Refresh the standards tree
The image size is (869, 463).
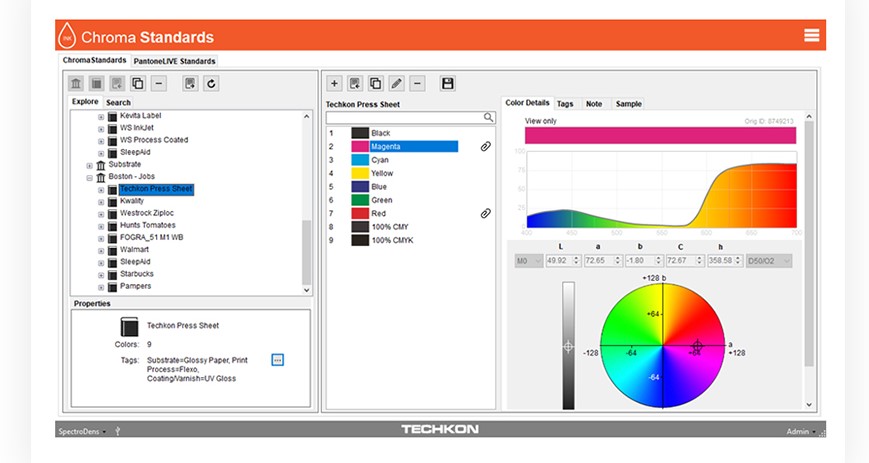[211, 84]
